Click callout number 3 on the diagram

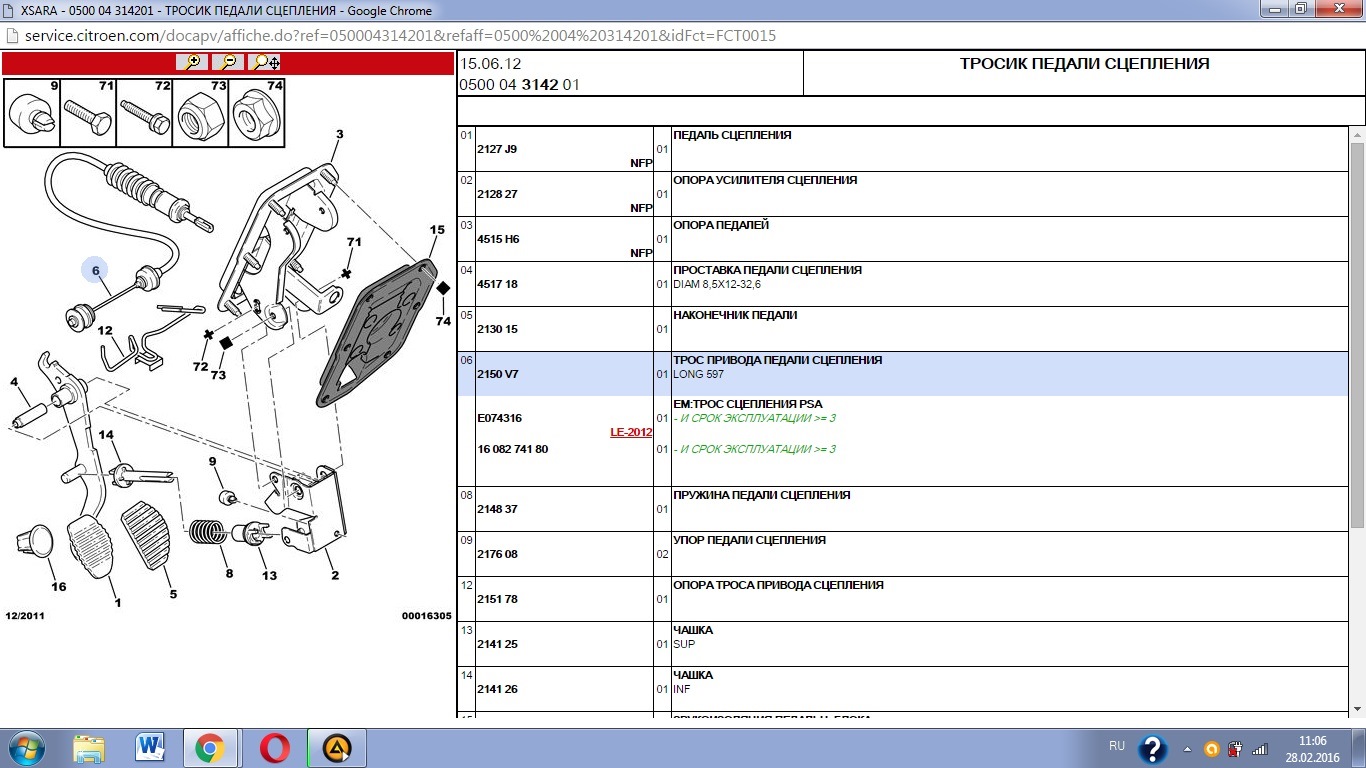[x=339, y=134]
